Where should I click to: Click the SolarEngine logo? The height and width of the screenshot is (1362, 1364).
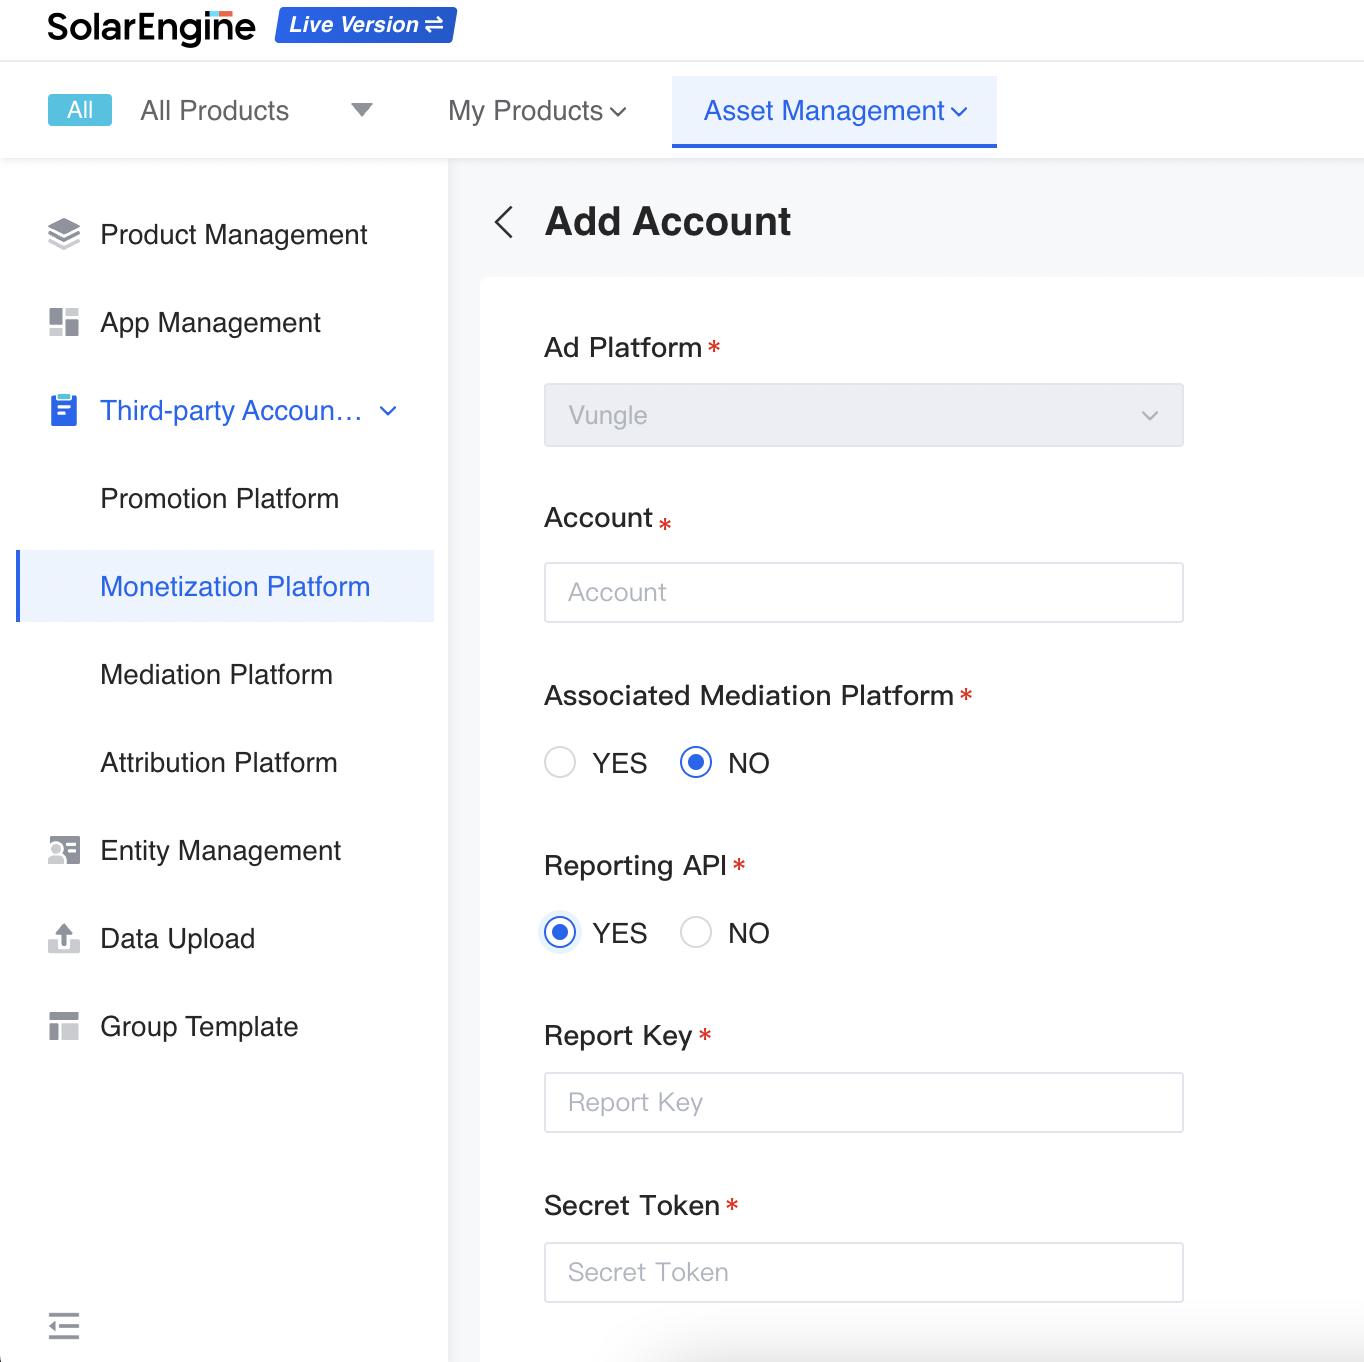(x=150, y=27)
